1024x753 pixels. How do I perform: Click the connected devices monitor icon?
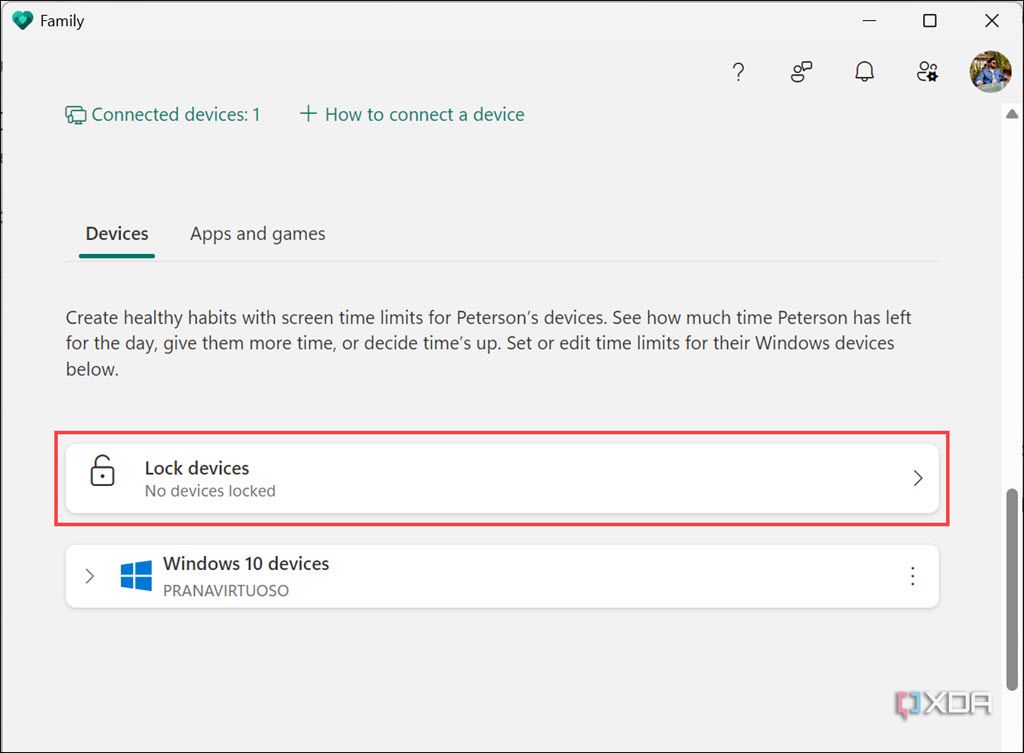tap(74, 114)
